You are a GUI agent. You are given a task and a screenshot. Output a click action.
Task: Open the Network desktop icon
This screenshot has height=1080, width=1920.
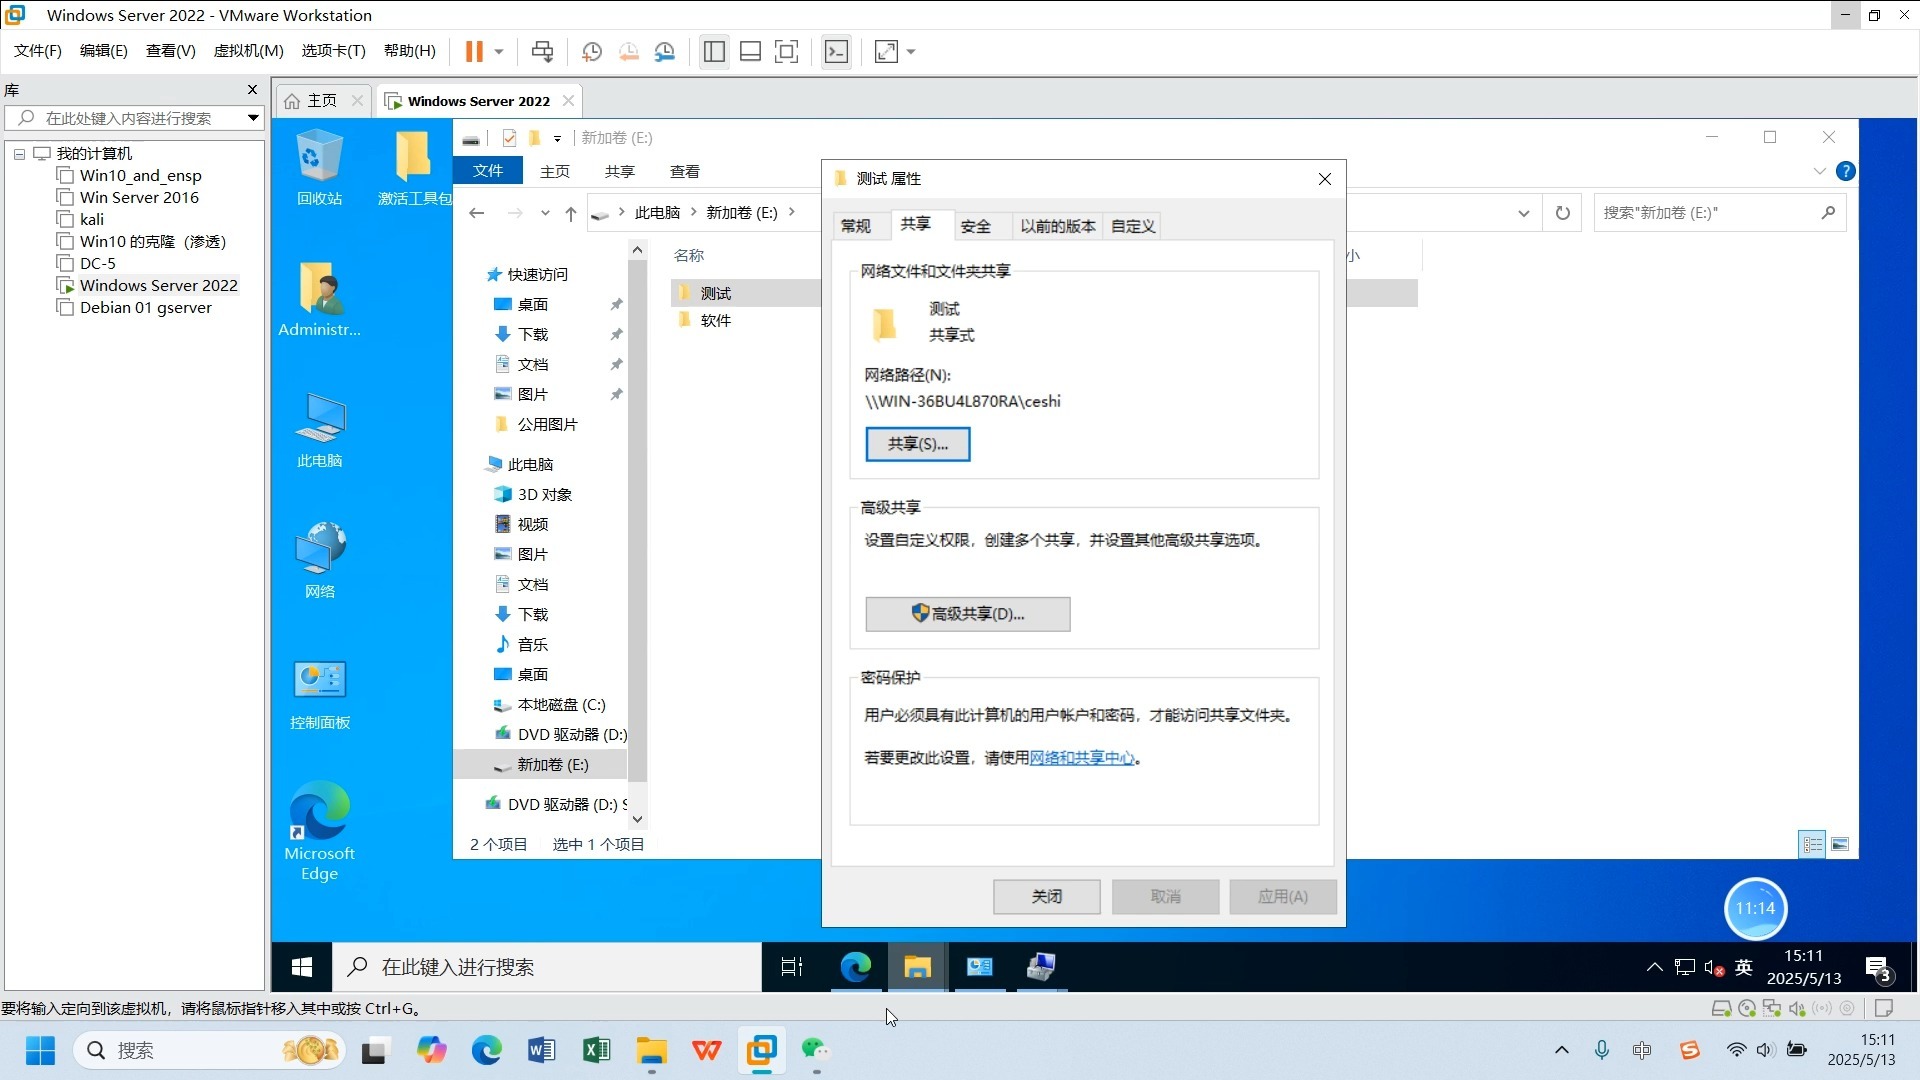[x=320, y=561]
